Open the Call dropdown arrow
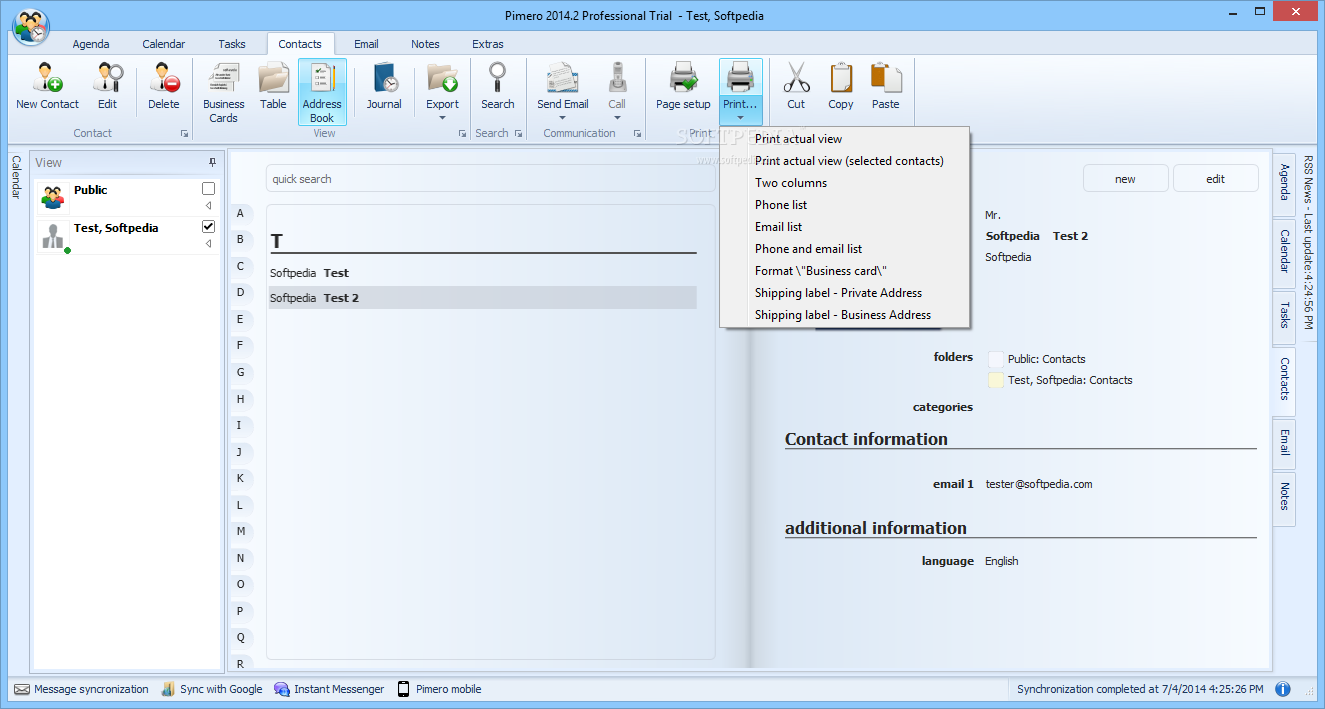 pos(617,118)
